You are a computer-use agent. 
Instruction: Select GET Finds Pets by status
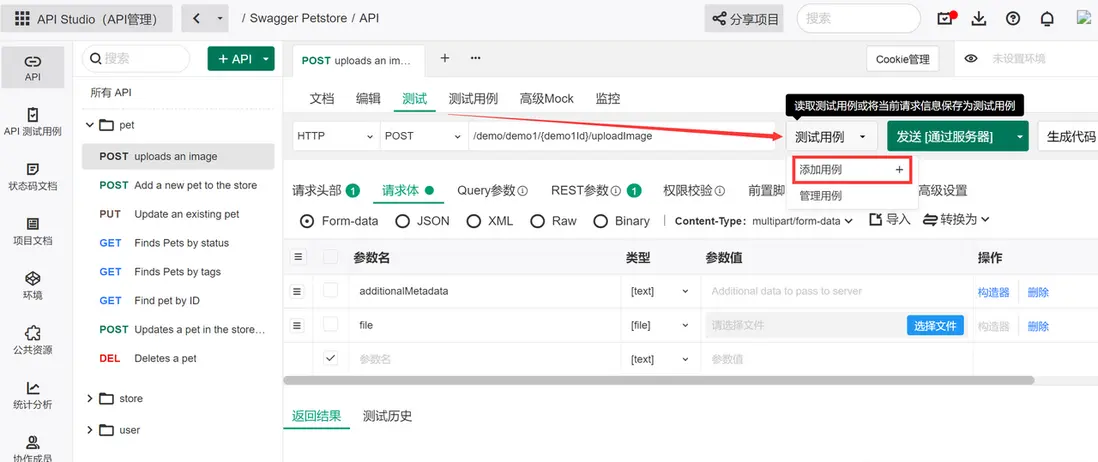pyautogui.click(x=178, y=243)
